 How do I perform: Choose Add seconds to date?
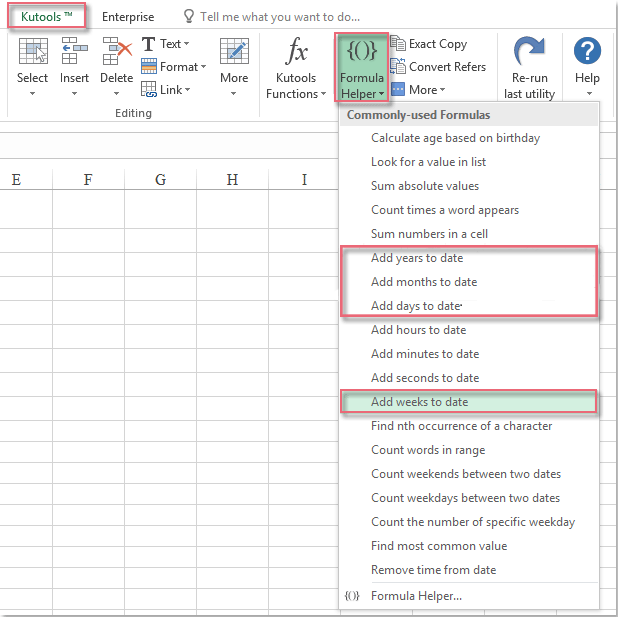(469, 378)
